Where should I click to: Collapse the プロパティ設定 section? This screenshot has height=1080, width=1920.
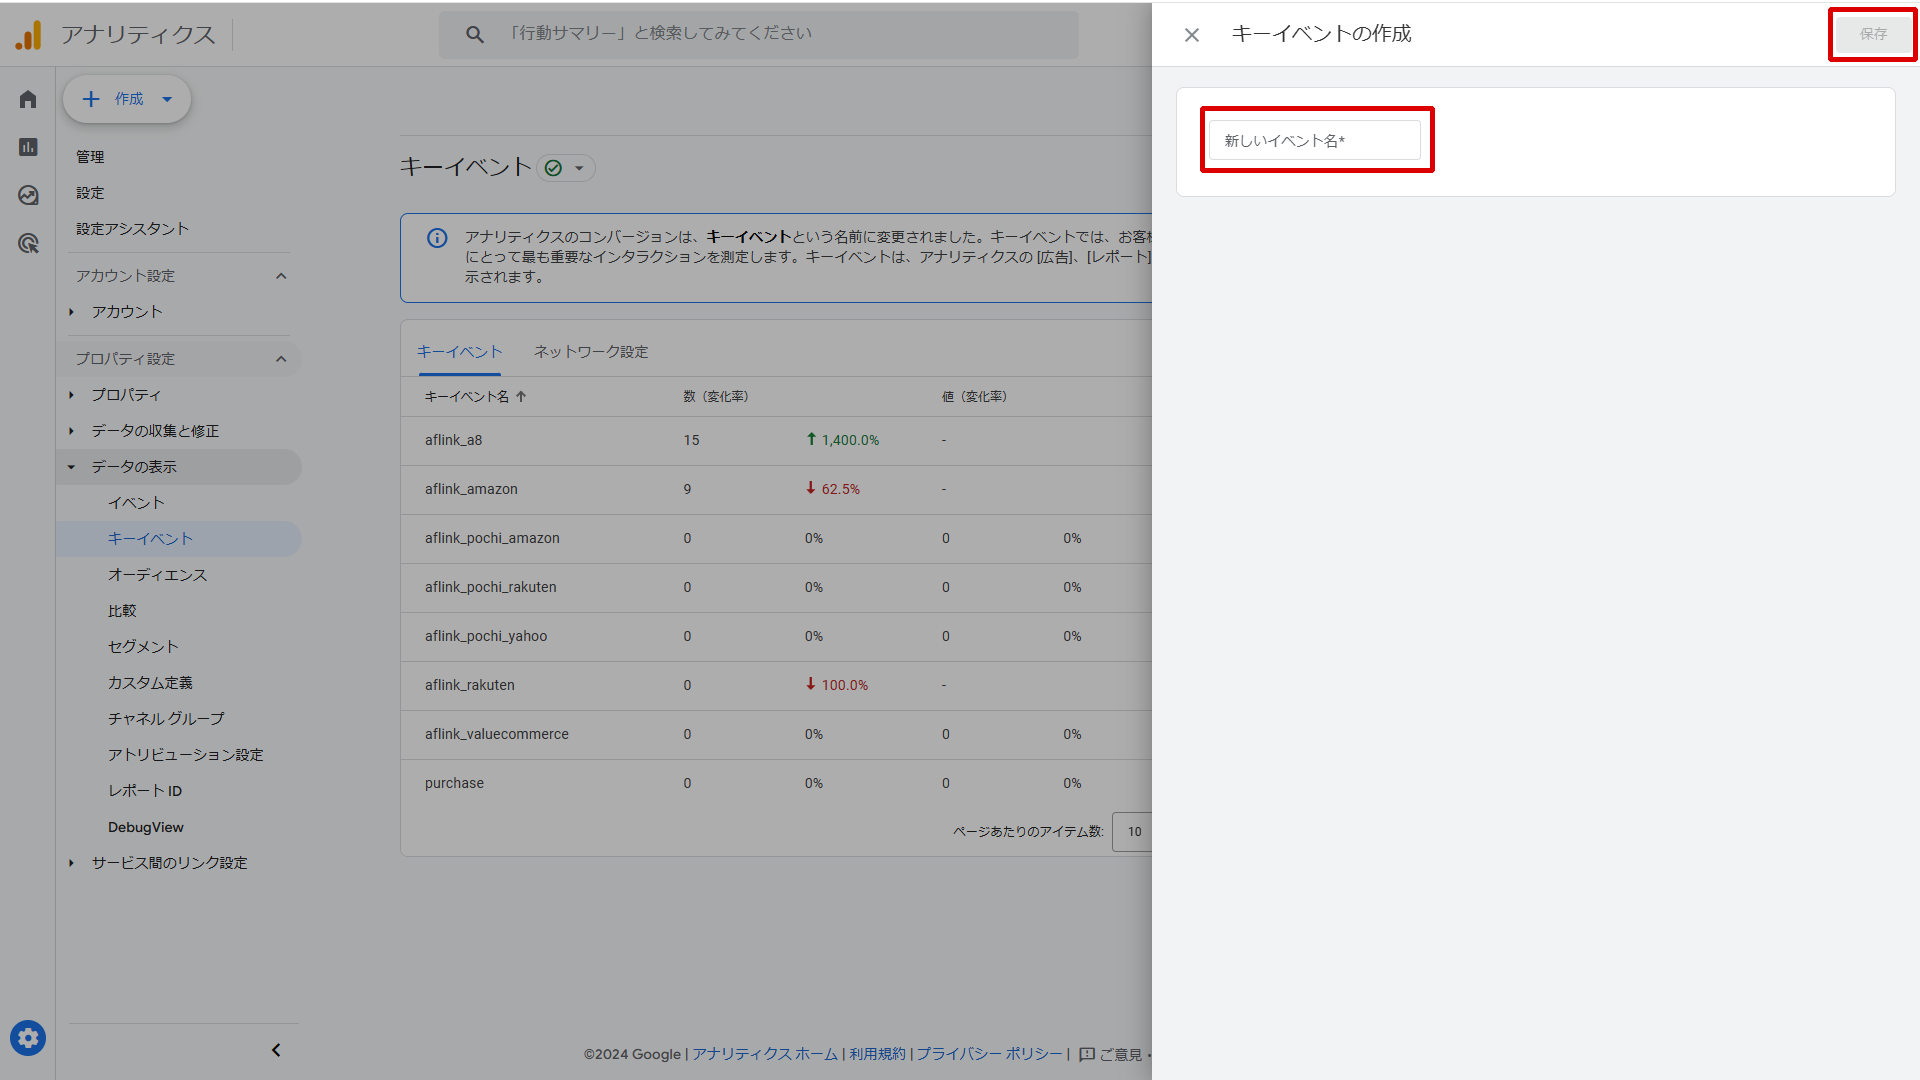tap(281, 359)
